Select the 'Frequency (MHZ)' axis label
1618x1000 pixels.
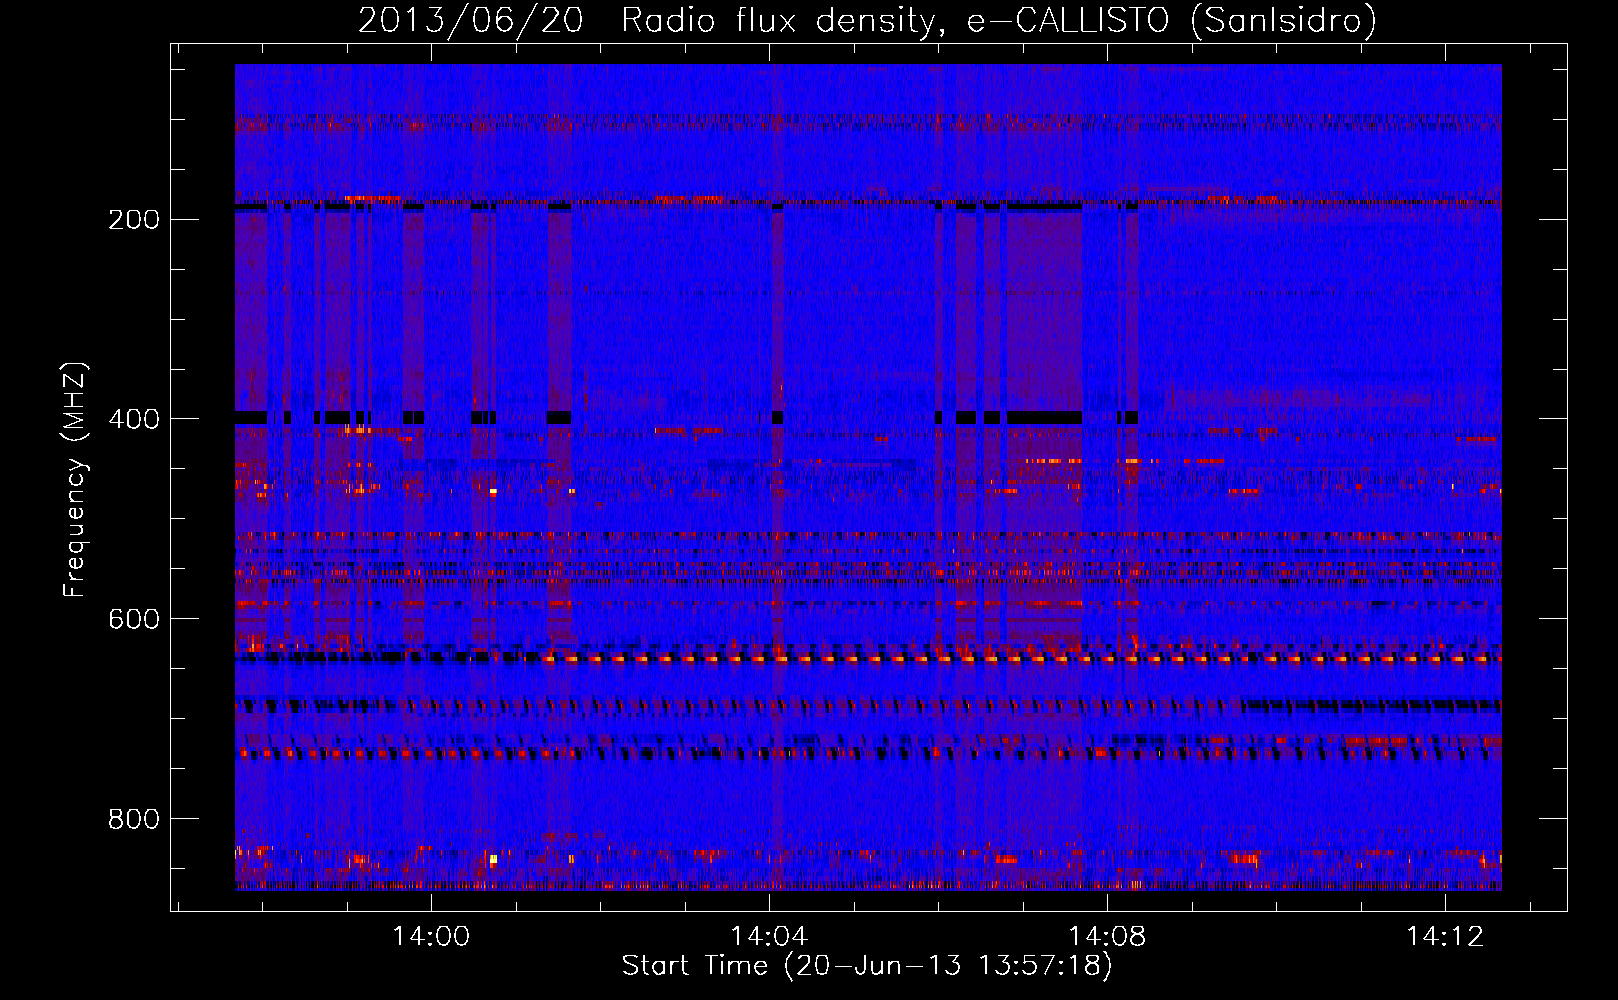point(75,479)
